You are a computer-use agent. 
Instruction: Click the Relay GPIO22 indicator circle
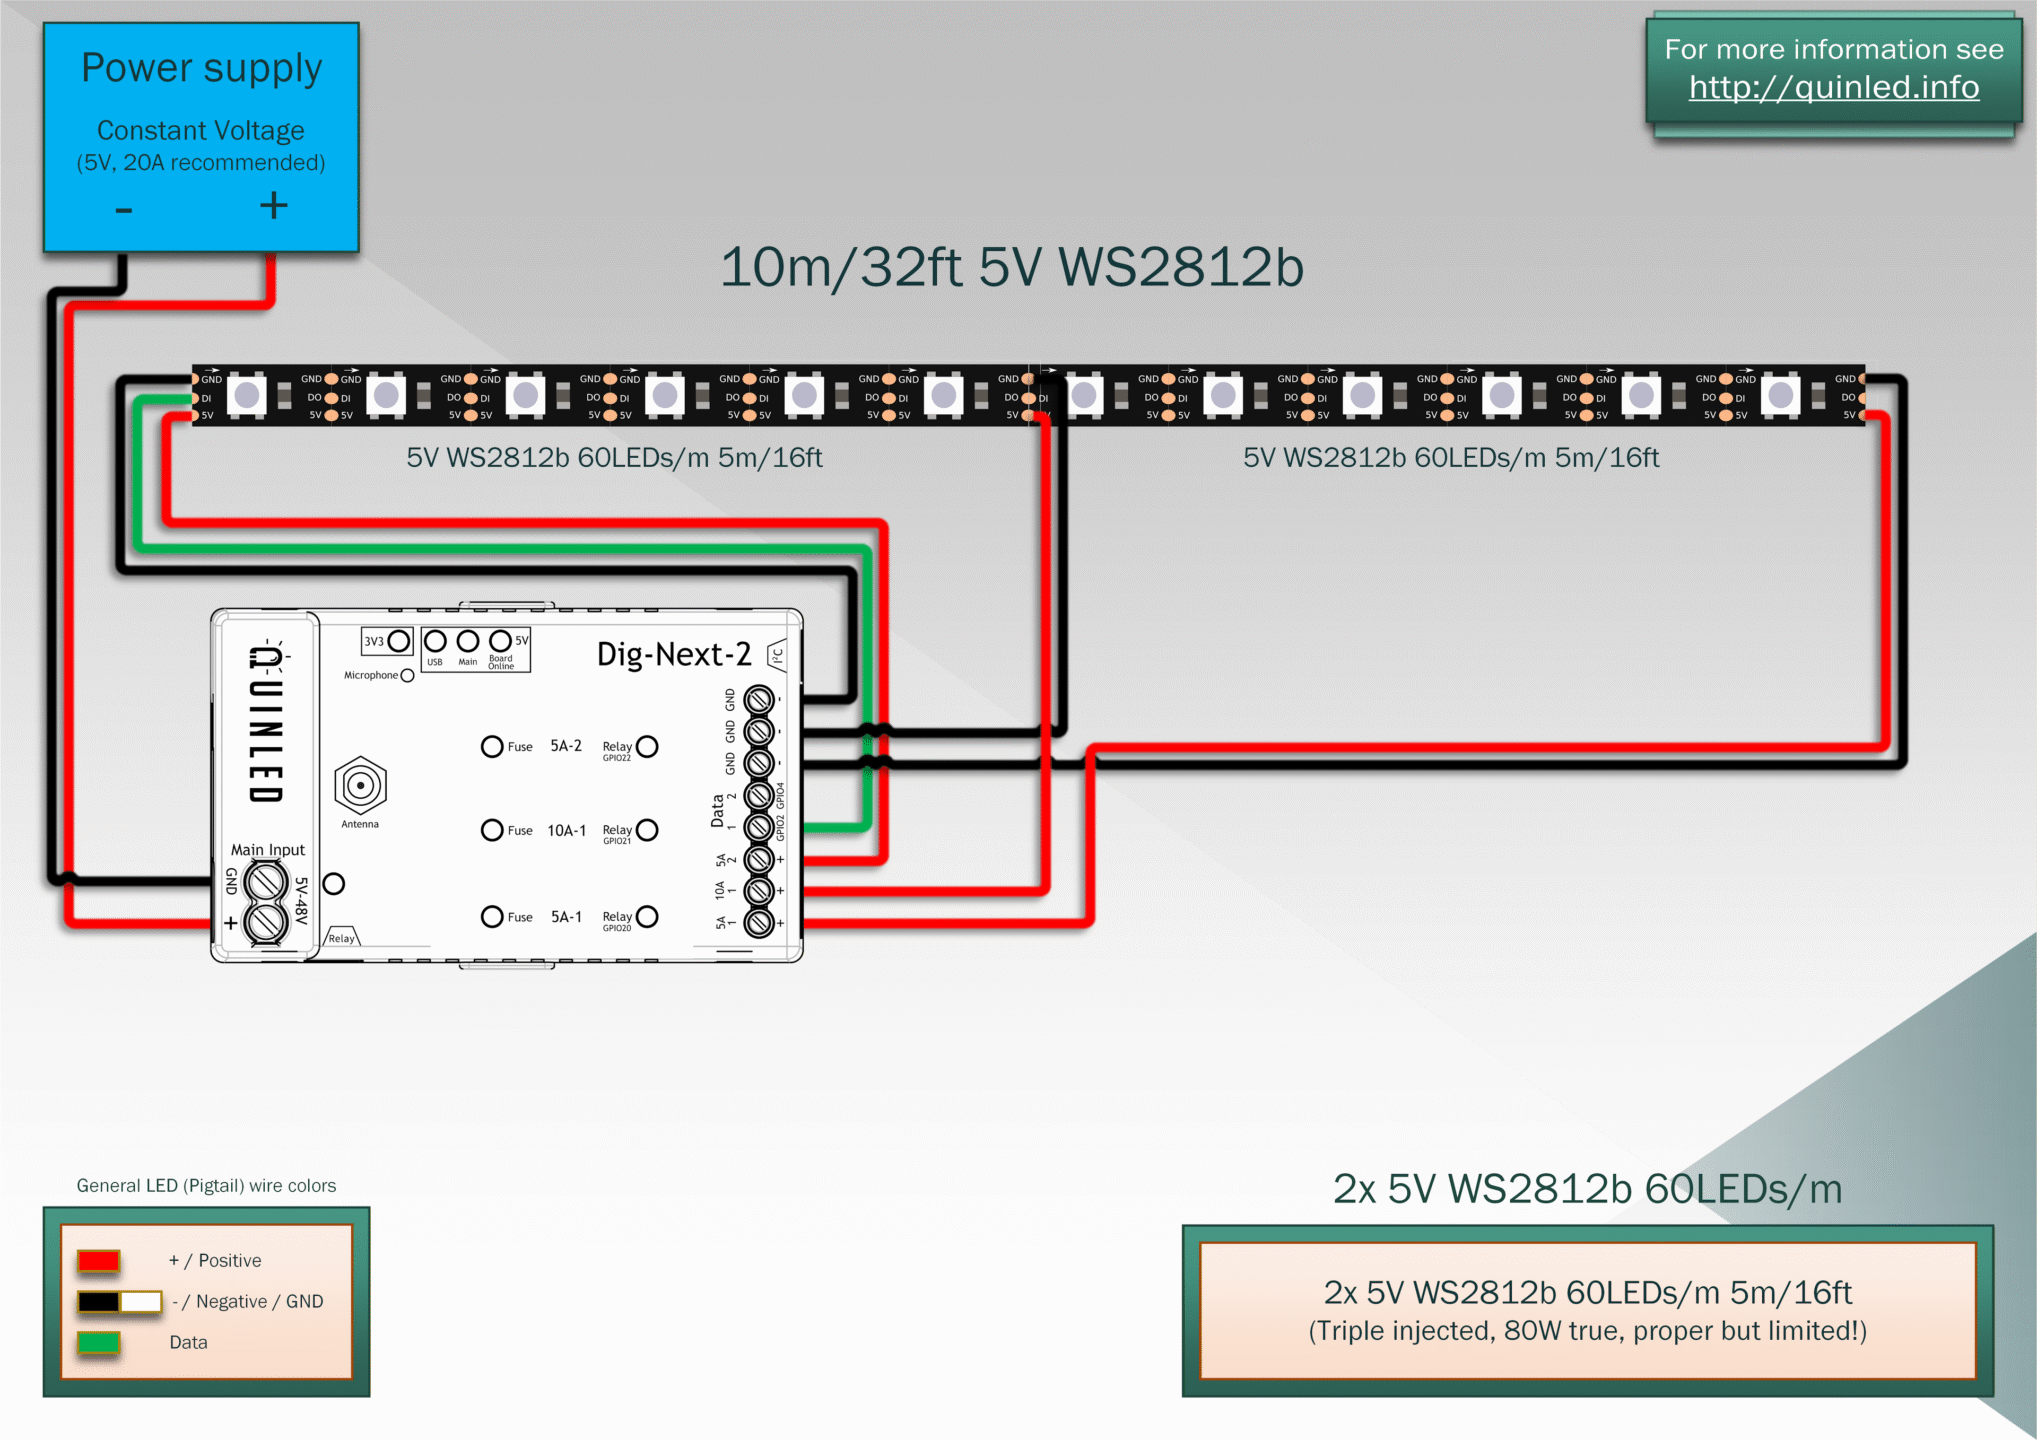648,747
